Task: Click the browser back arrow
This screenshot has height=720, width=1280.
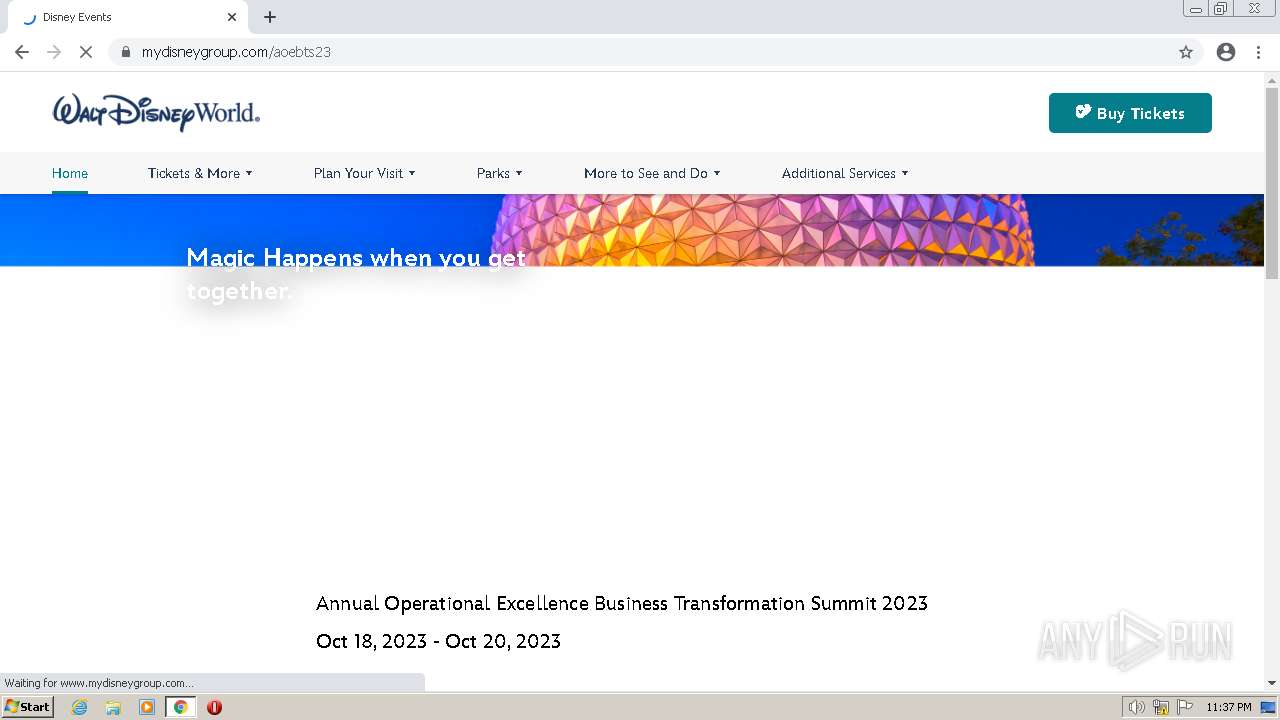Action: click(x=22, y=52)
